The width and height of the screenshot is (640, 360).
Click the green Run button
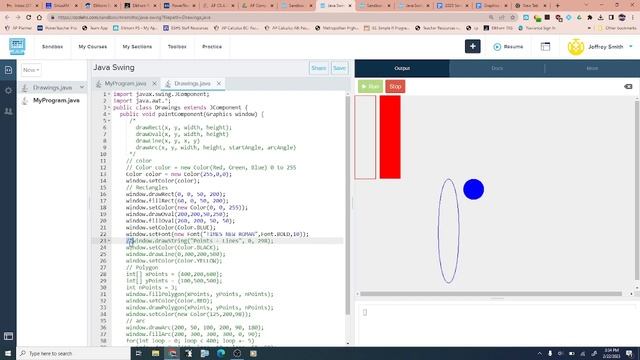pos(370,87)
